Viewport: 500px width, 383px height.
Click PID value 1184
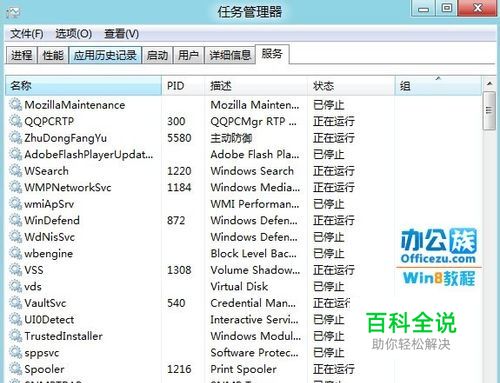179,187
